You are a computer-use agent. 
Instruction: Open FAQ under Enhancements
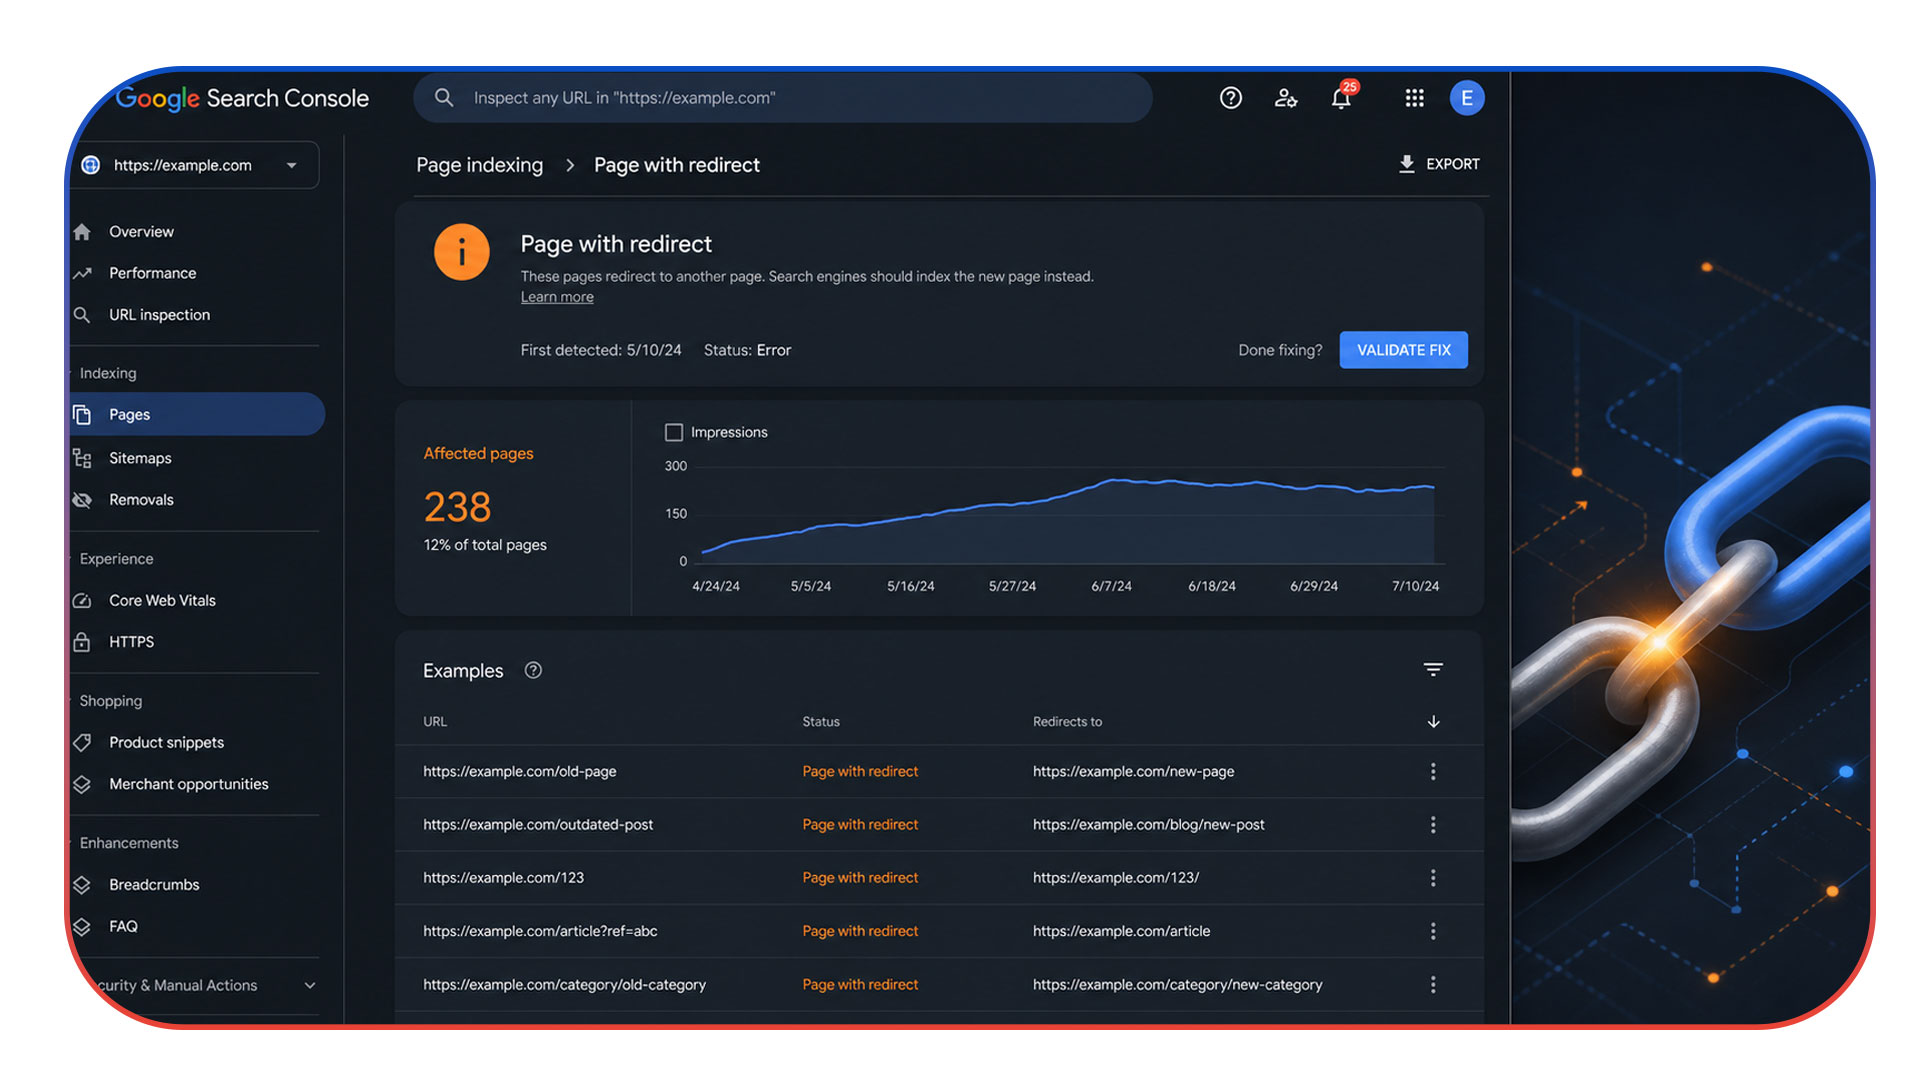pyautogui.click(x=123, y=927)
